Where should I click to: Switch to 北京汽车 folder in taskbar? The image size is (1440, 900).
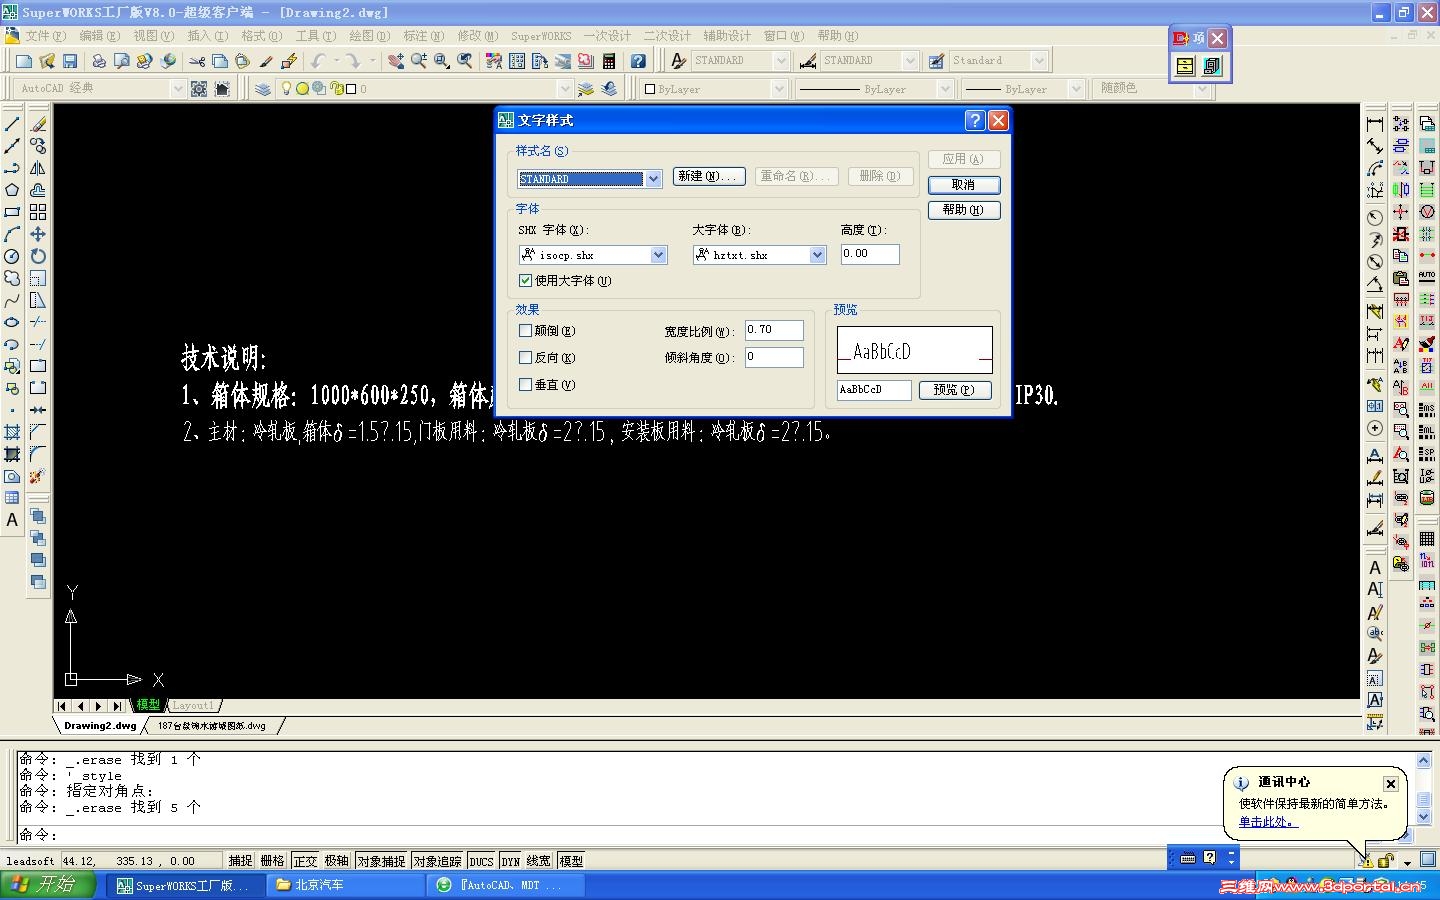tap(345, 885)
